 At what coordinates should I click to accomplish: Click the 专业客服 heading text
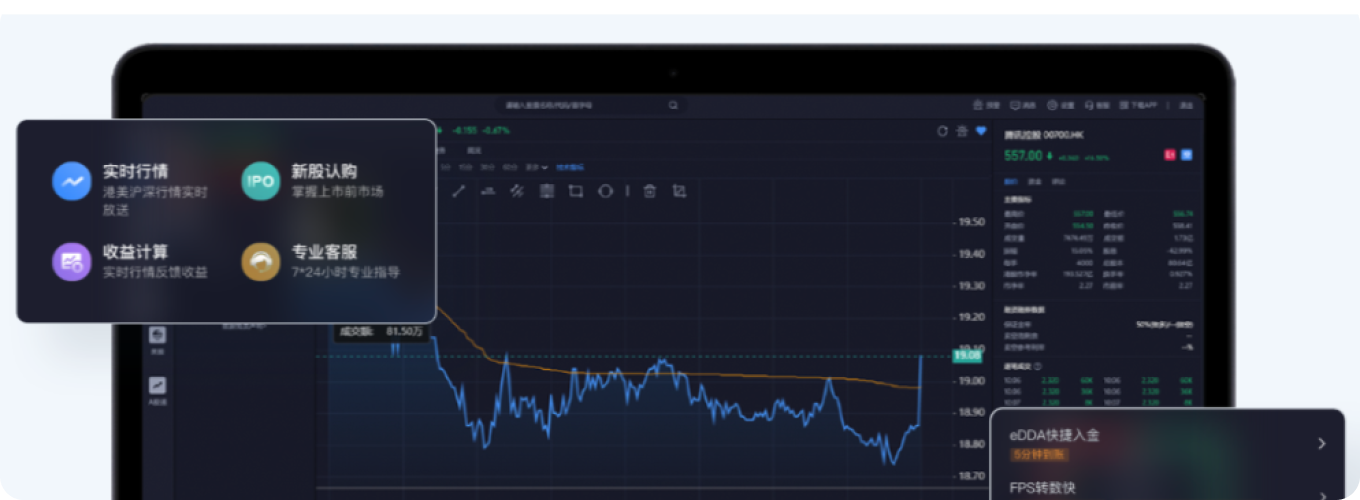click(x=324, y=252)
